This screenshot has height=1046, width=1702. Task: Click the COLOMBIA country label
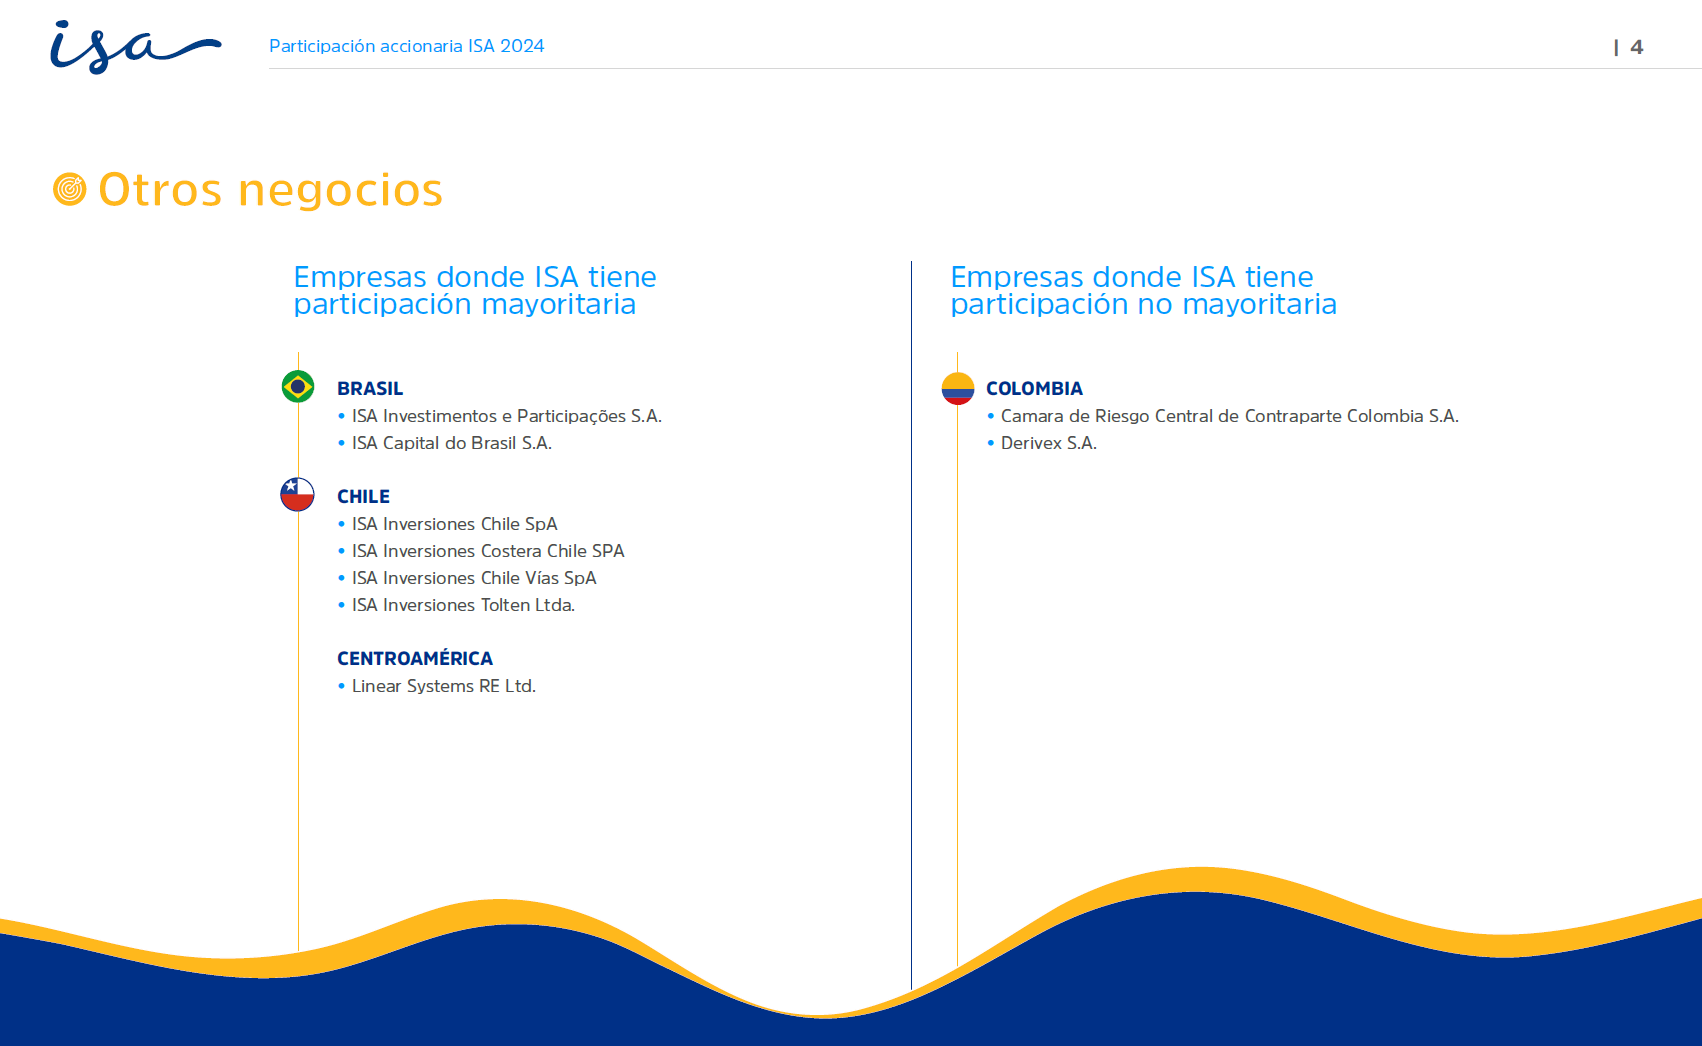click(x=1034, y=389)
